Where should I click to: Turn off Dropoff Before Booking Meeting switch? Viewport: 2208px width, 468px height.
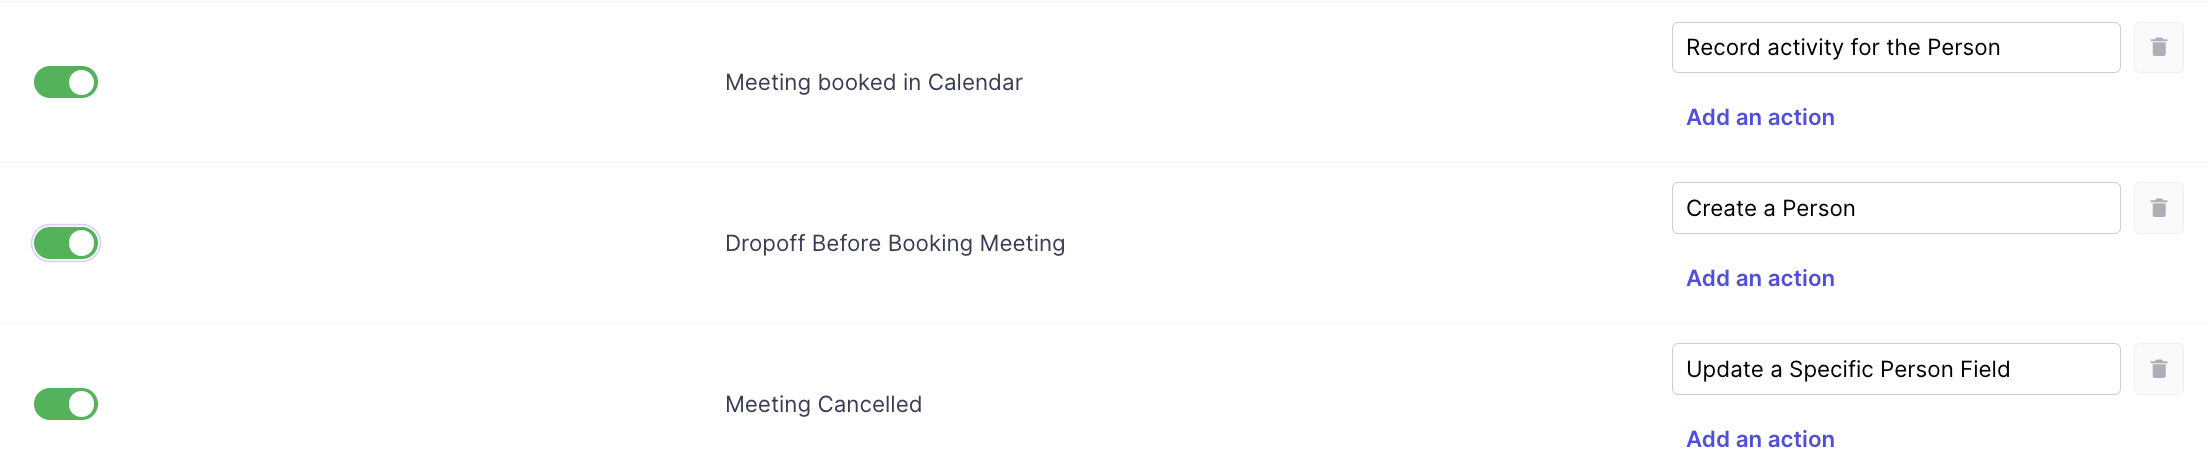66,243
